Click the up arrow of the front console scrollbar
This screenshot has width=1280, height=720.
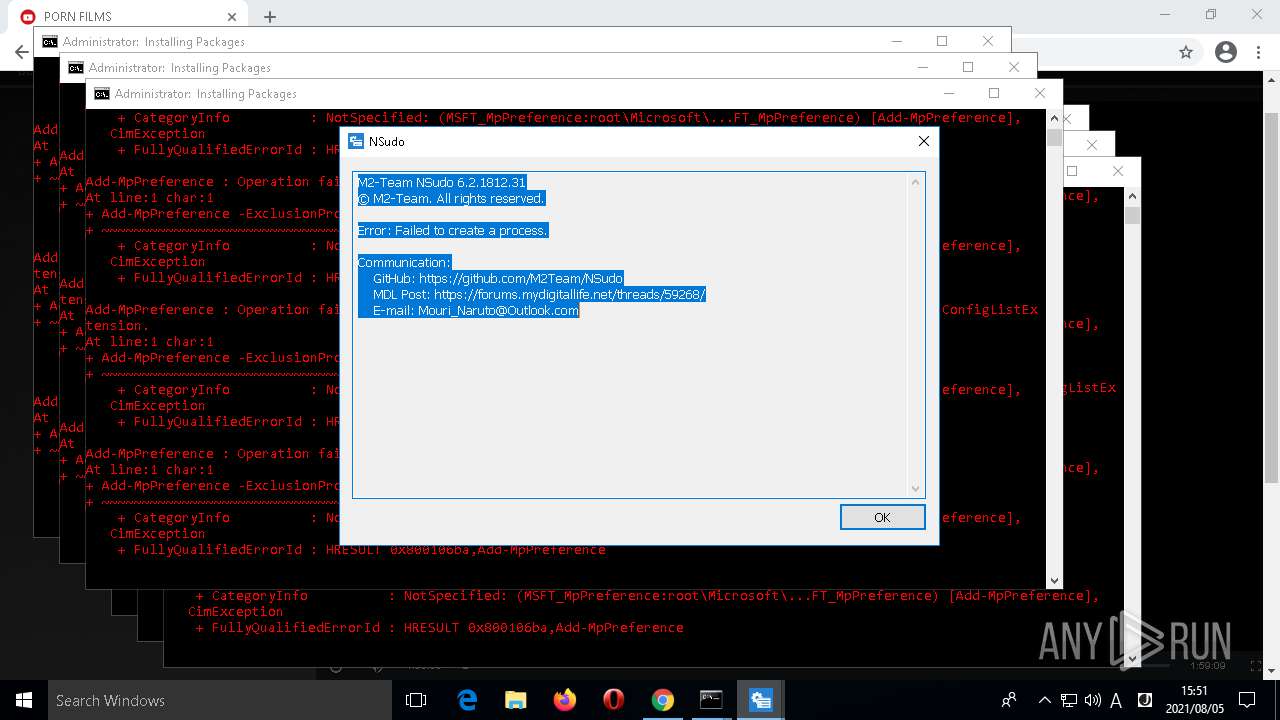[1053, 117]
